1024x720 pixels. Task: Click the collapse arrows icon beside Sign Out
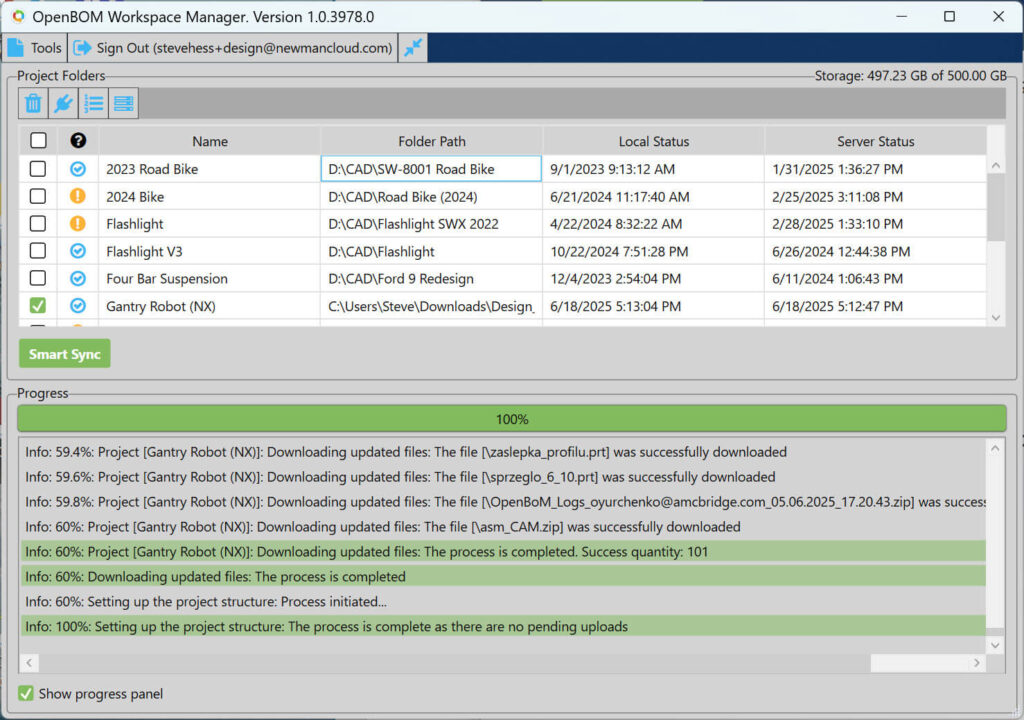(413, 48)
